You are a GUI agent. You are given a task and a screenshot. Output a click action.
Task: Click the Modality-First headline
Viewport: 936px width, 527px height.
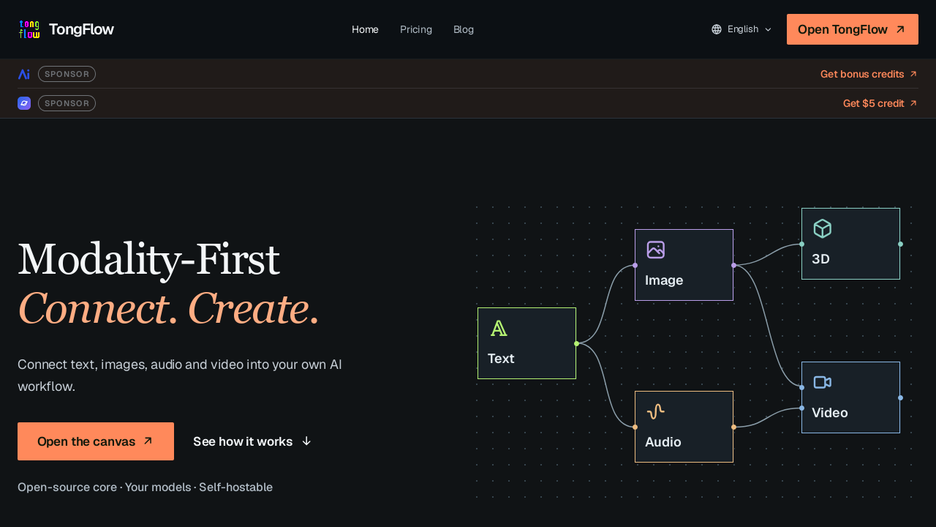click(x=149, y=260)
